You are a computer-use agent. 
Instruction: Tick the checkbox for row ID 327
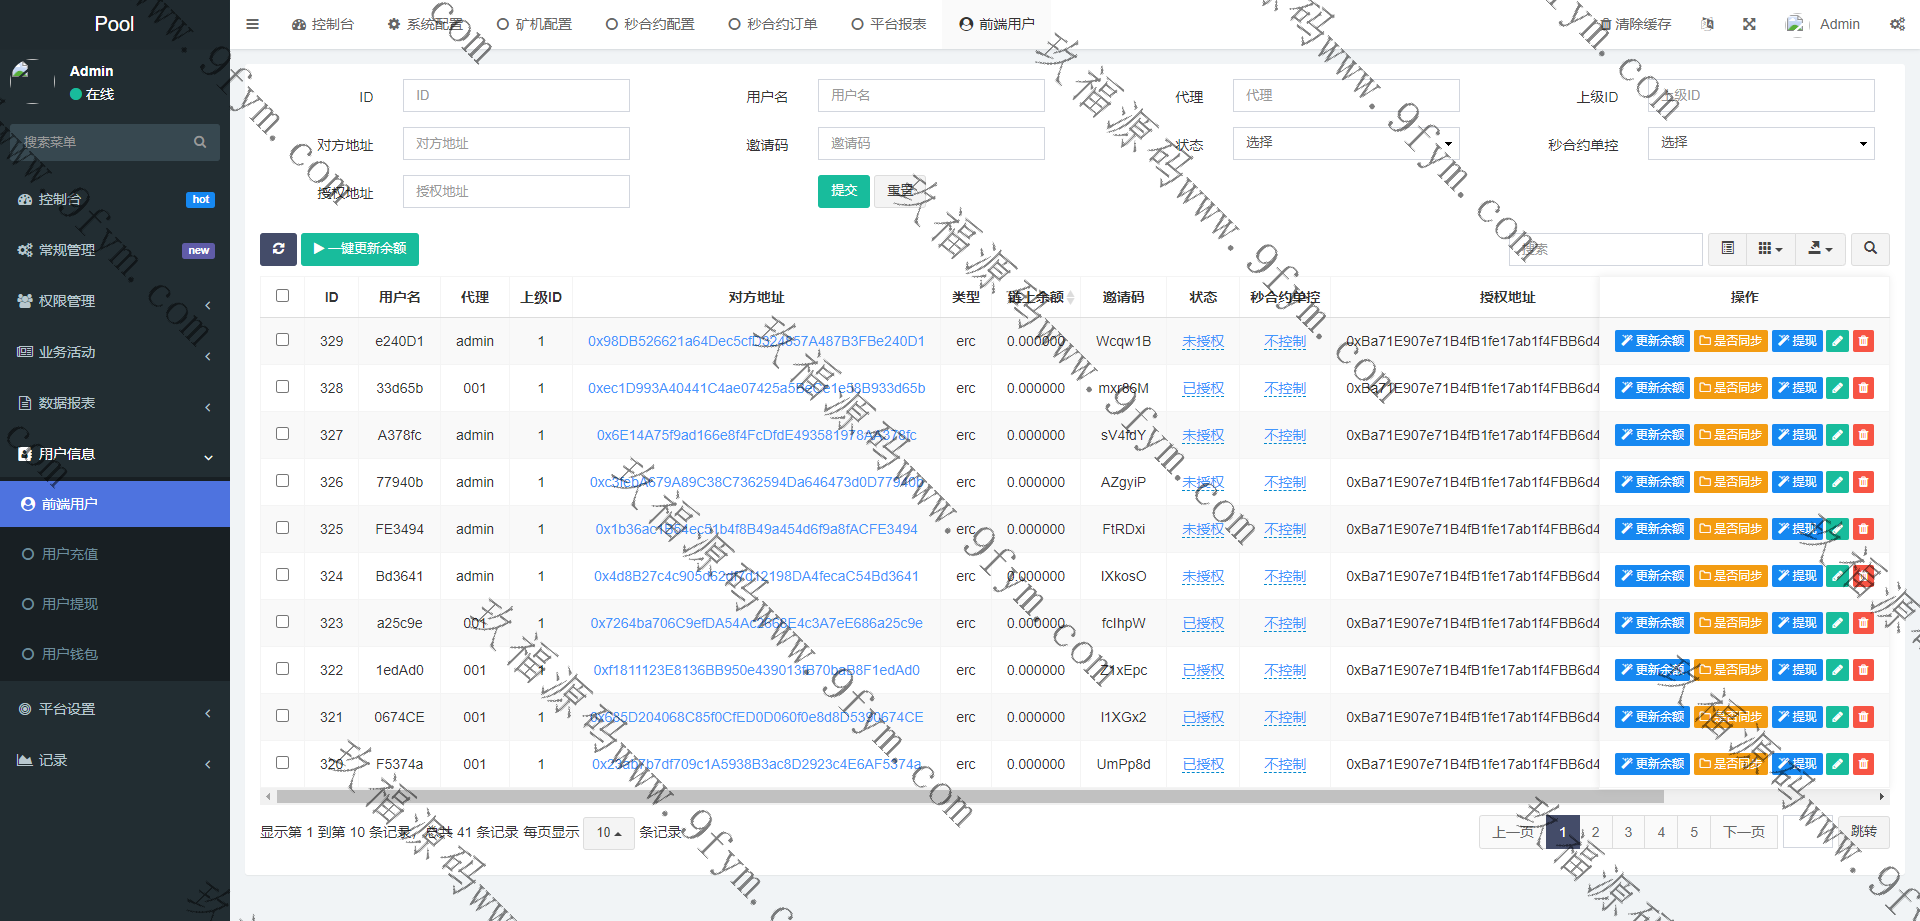(282, 434)
